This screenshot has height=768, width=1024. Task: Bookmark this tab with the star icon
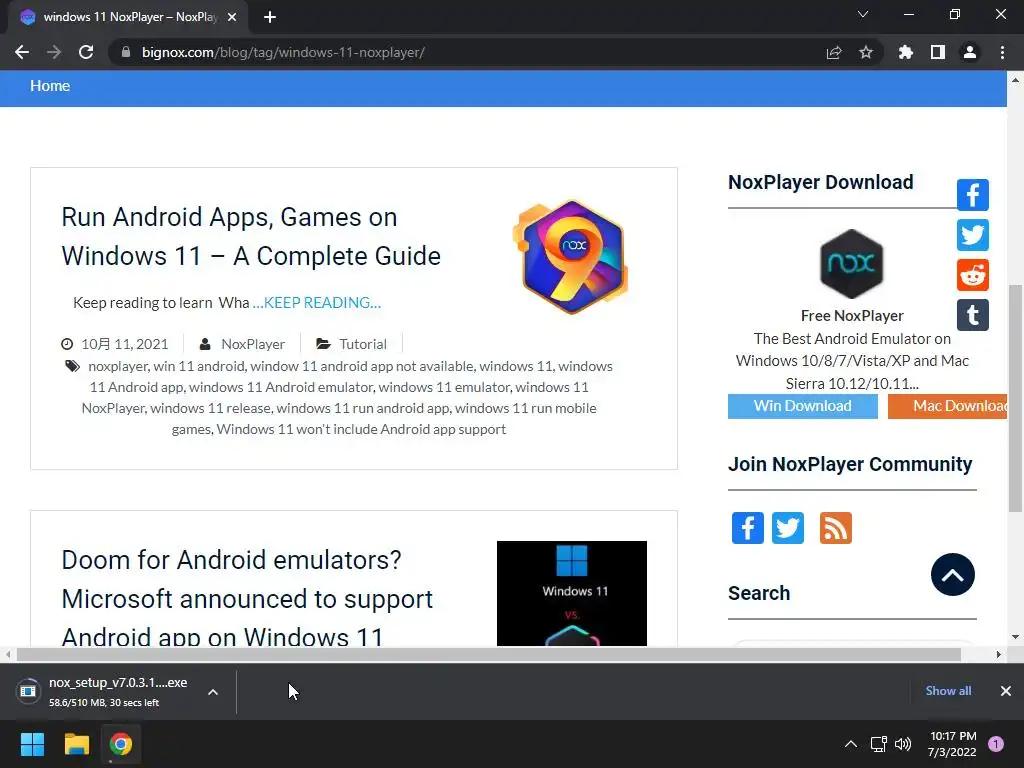point(866,52)
